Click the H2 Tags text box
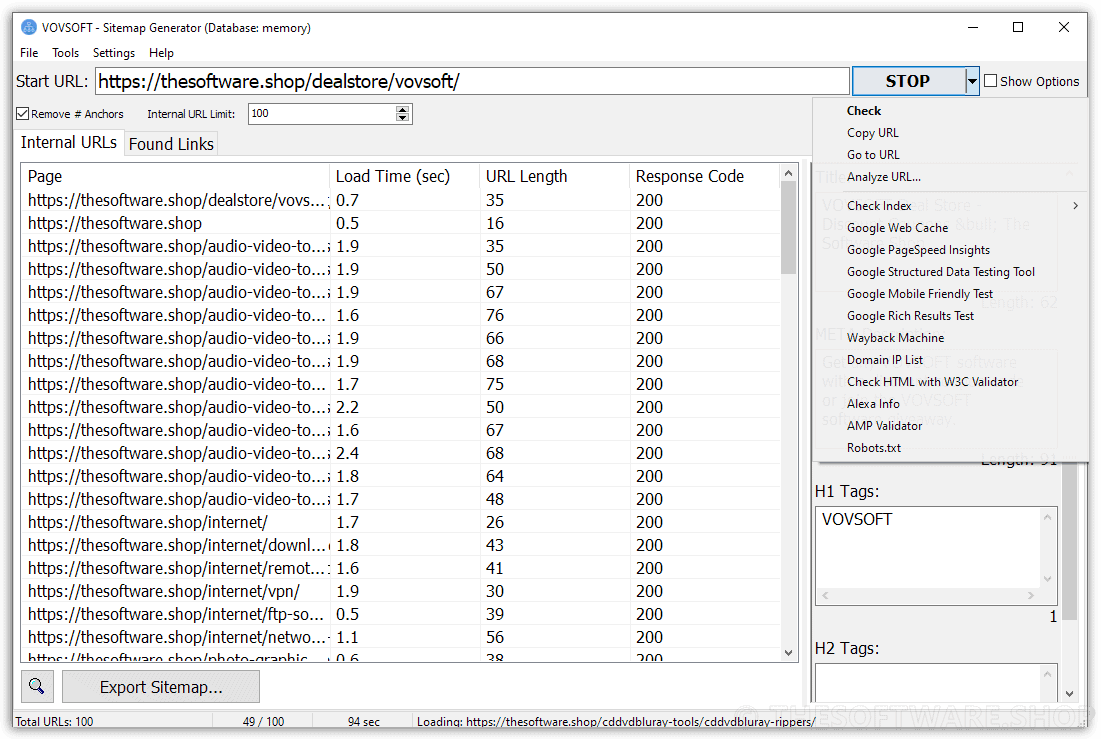The height and width of the screenshot is (739, 1101). pos(935,682)
